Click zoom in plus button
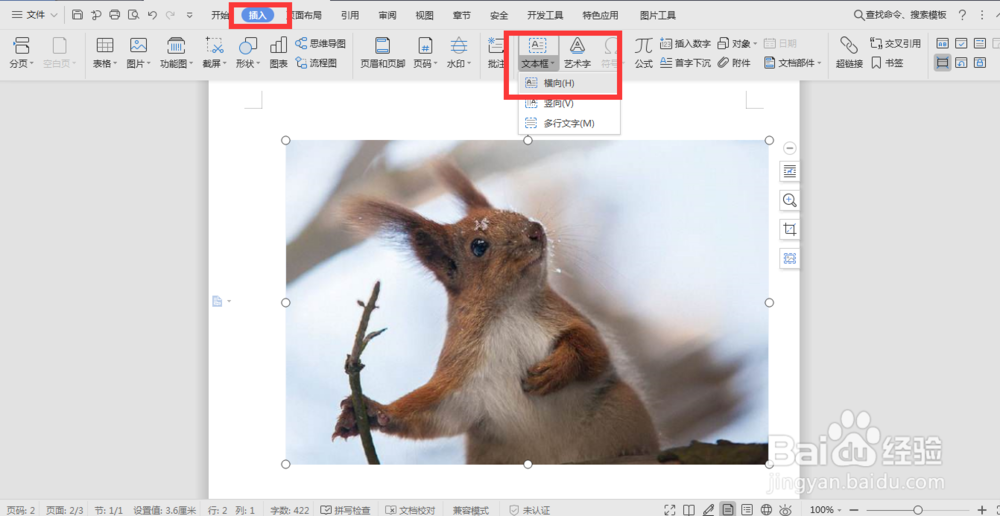 coord(982,510)
